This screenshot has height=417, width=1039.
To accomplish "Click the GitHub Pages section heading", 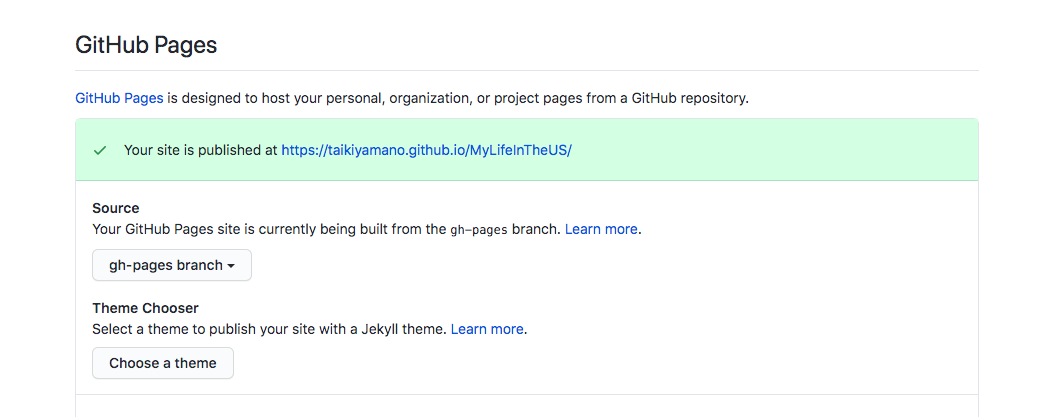I will (x=146, y=45).
